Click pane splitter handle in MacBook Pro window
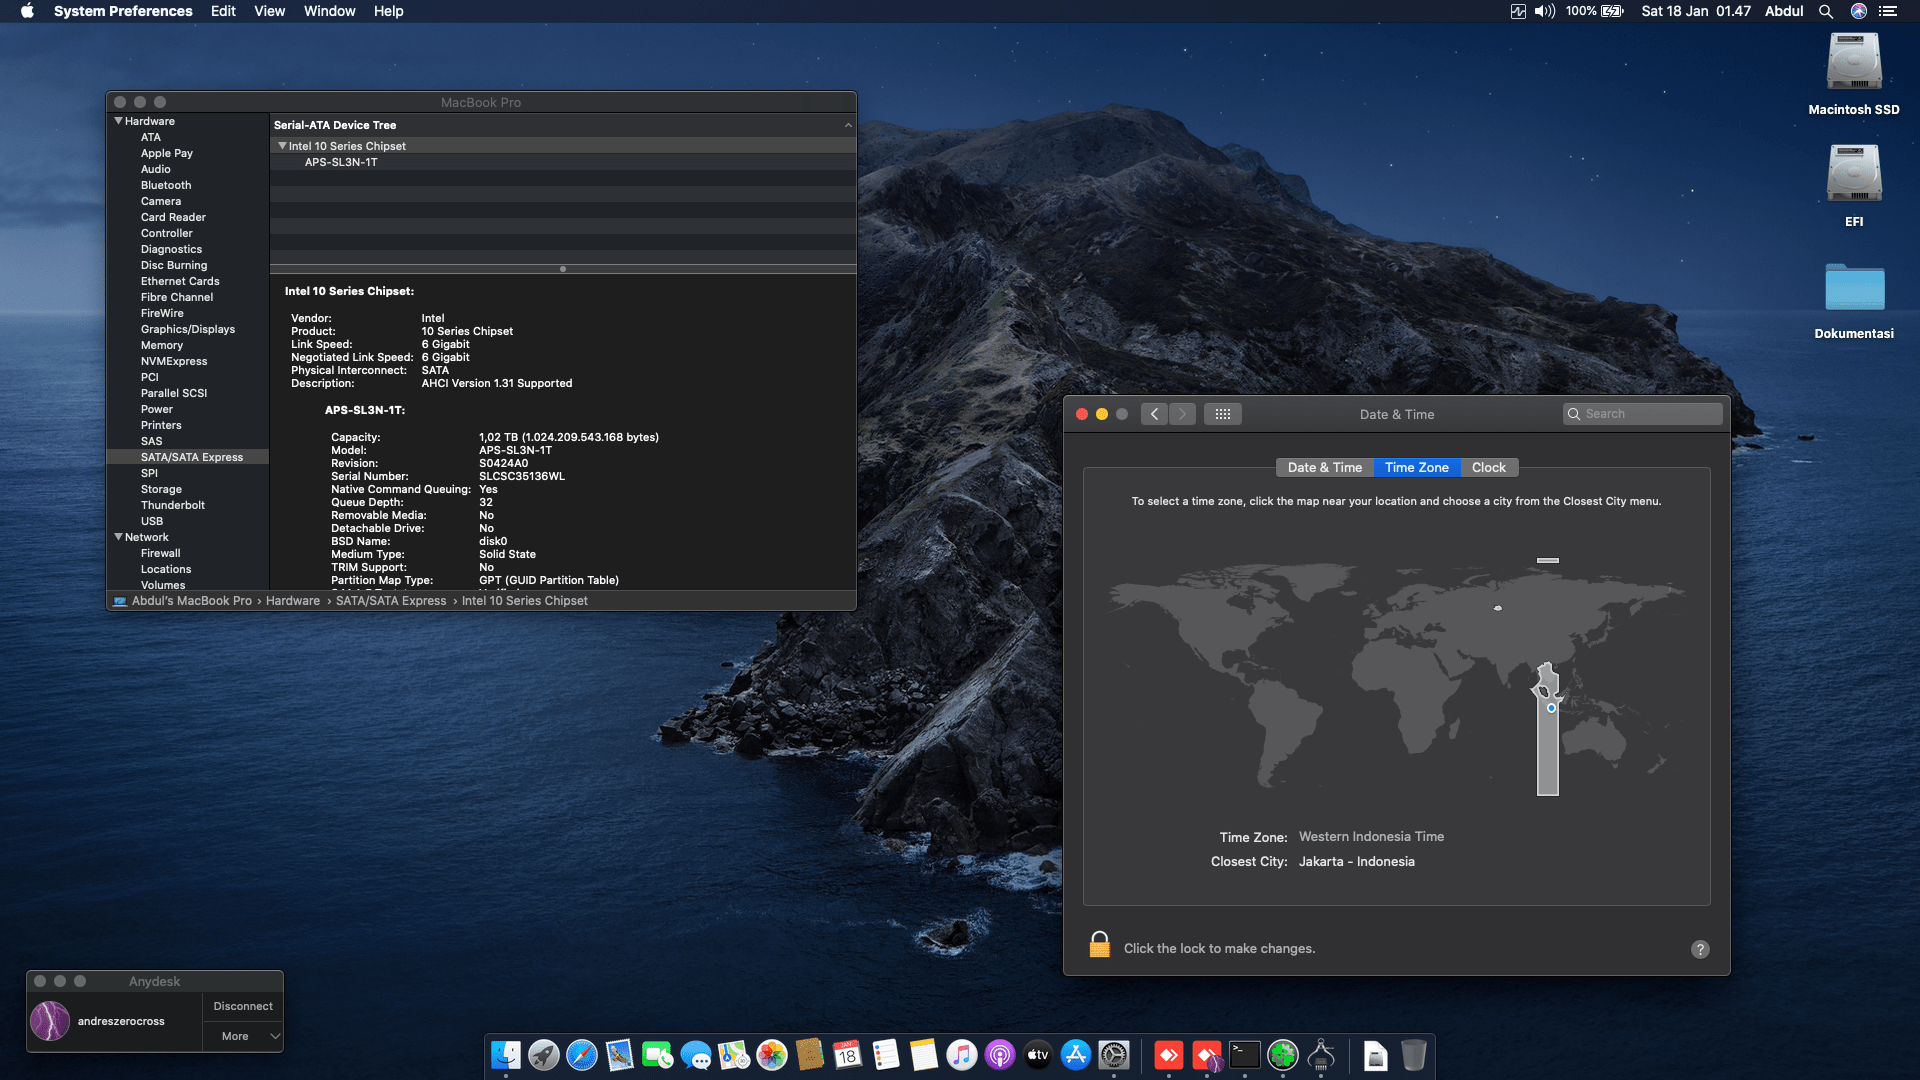Image resolution: width=1920 pixels, height=1080 pixels. [x=563, y=269]
